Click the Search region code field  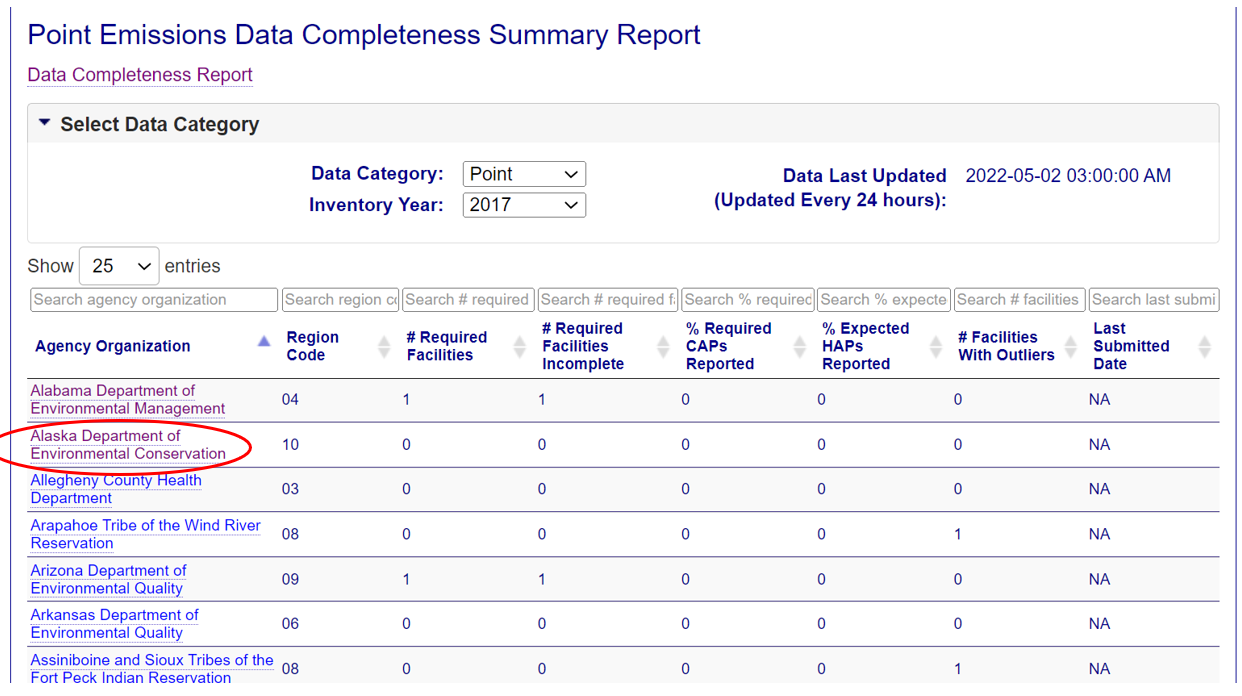pos(340,300)
